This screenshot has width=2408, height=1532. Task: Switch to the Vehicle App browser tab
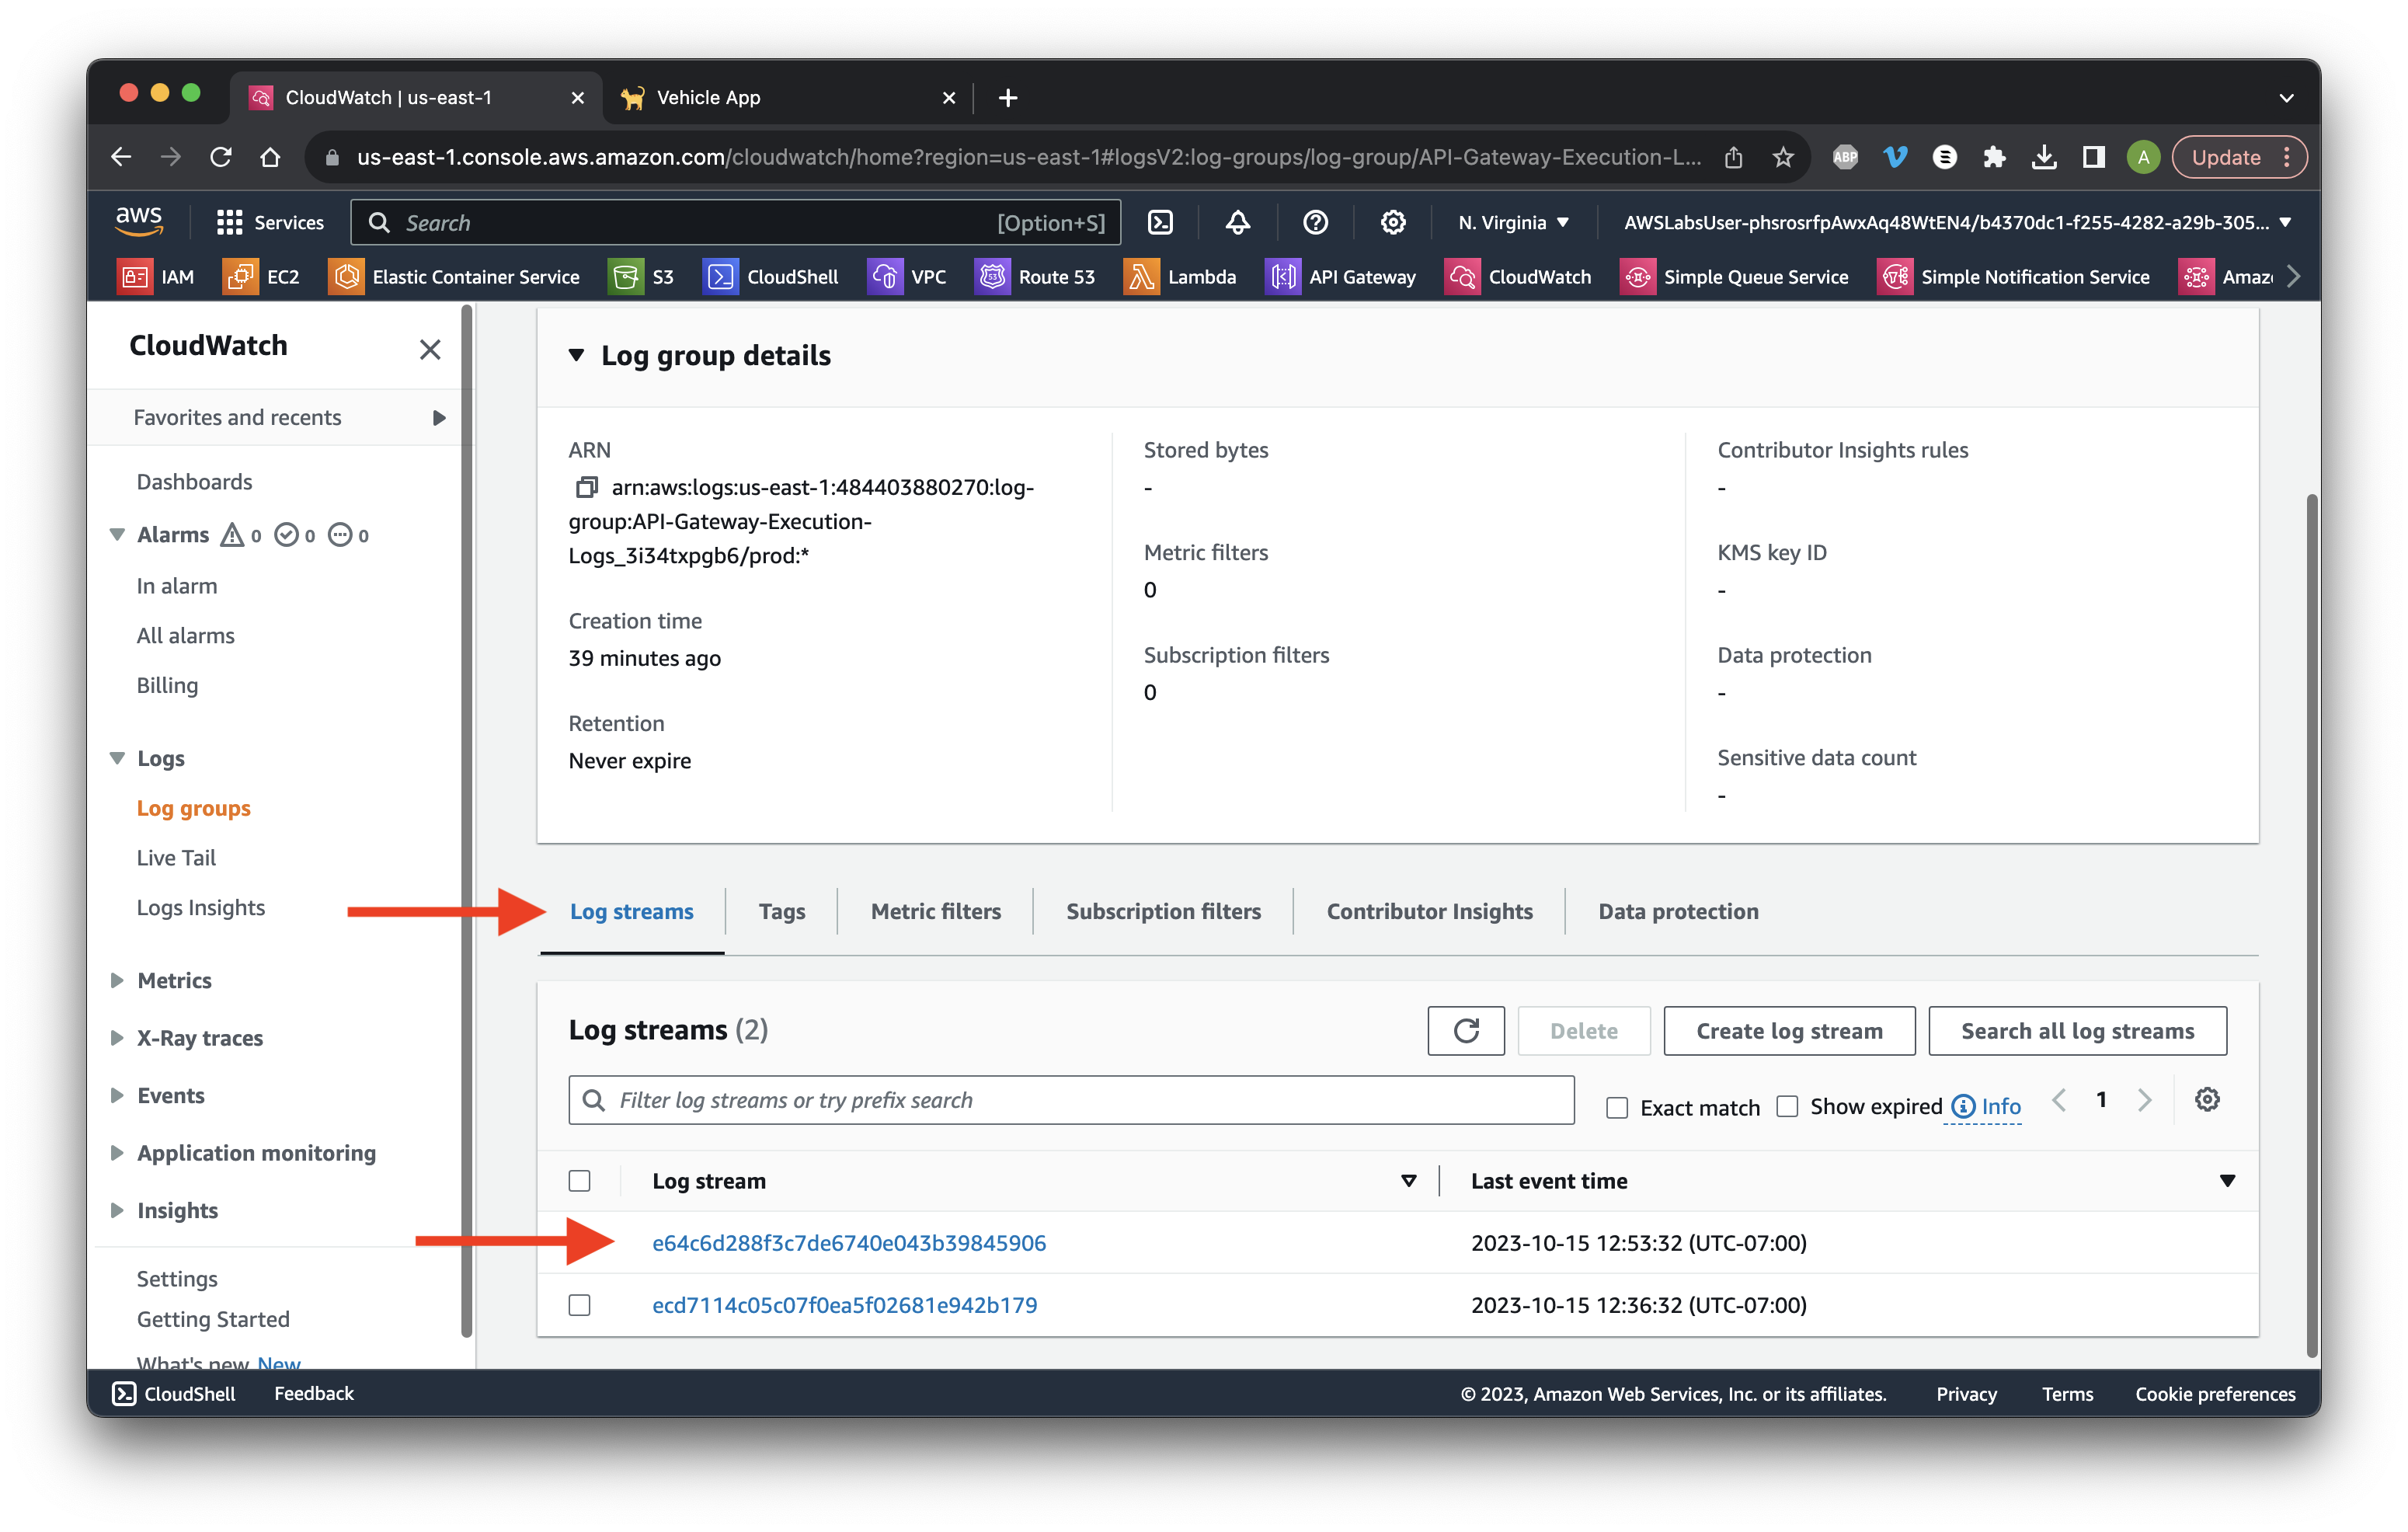coord(788,97)
